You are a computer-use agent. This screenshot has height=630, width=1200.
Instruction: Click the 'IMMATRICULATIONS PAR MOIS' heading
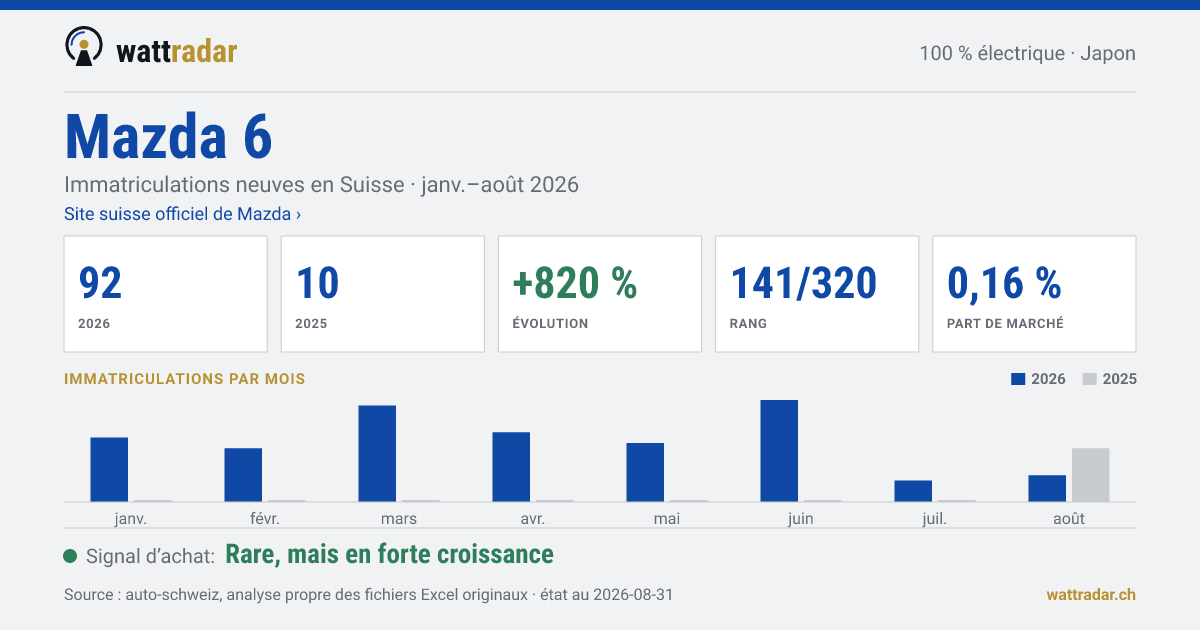pos(185,379)
